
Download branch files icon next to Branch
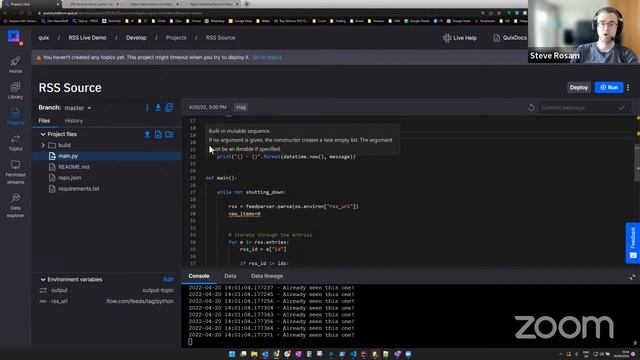point(158,108)
